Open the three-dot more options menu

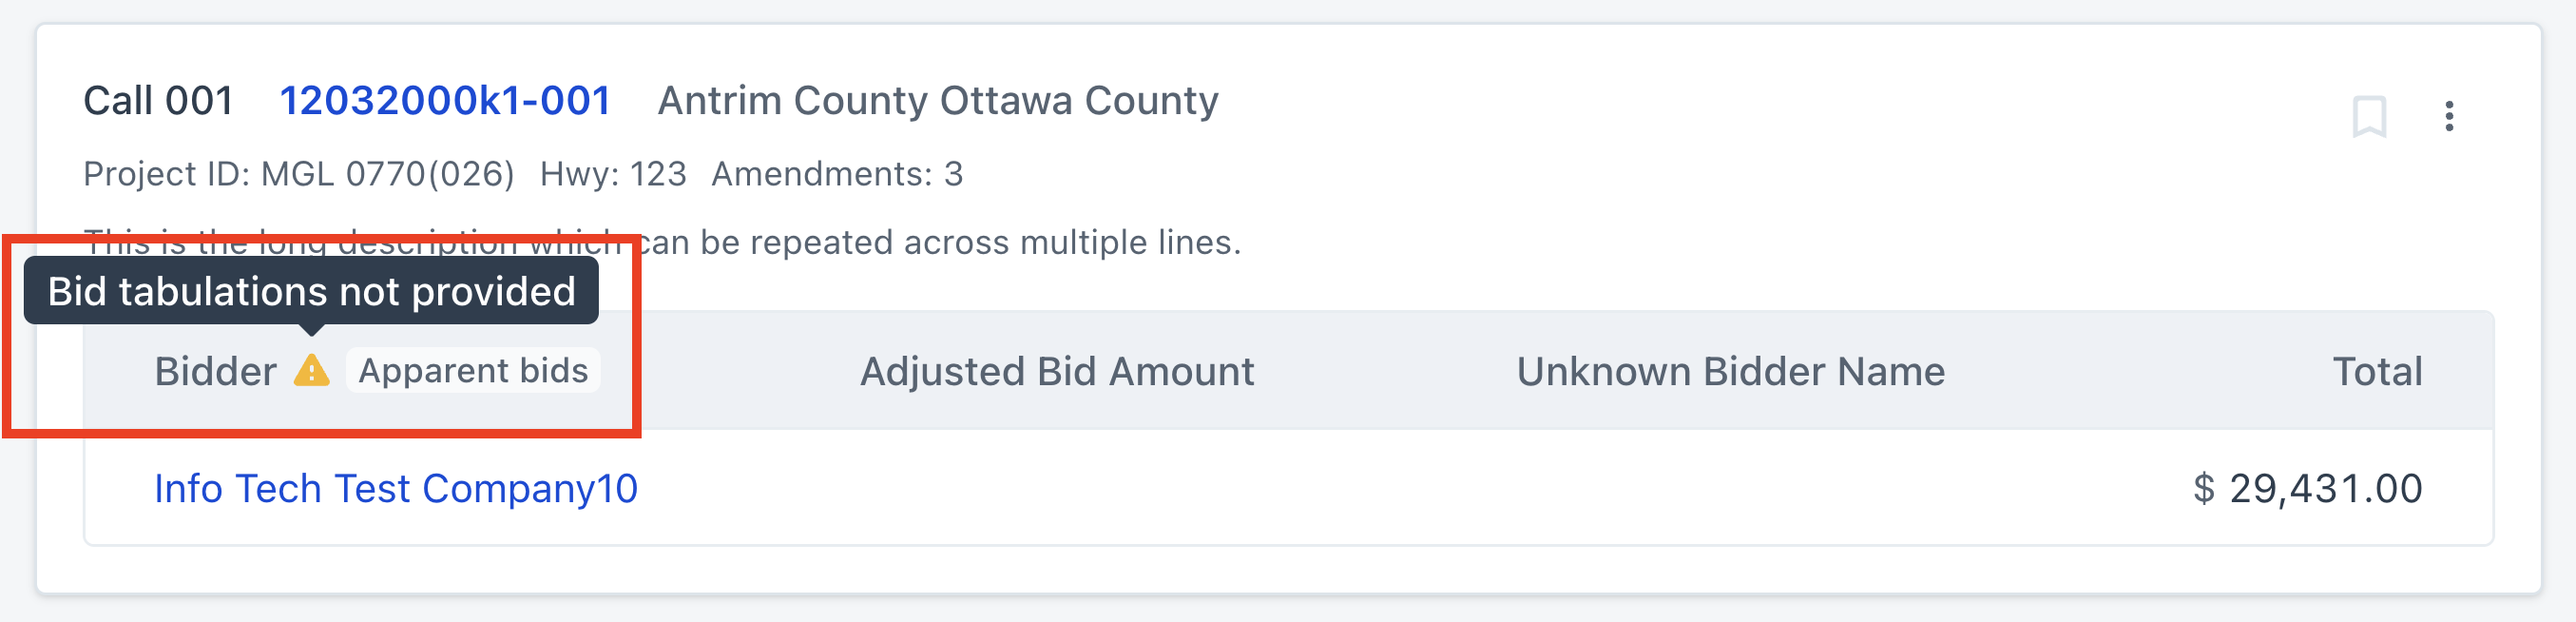click(2449, 117)
